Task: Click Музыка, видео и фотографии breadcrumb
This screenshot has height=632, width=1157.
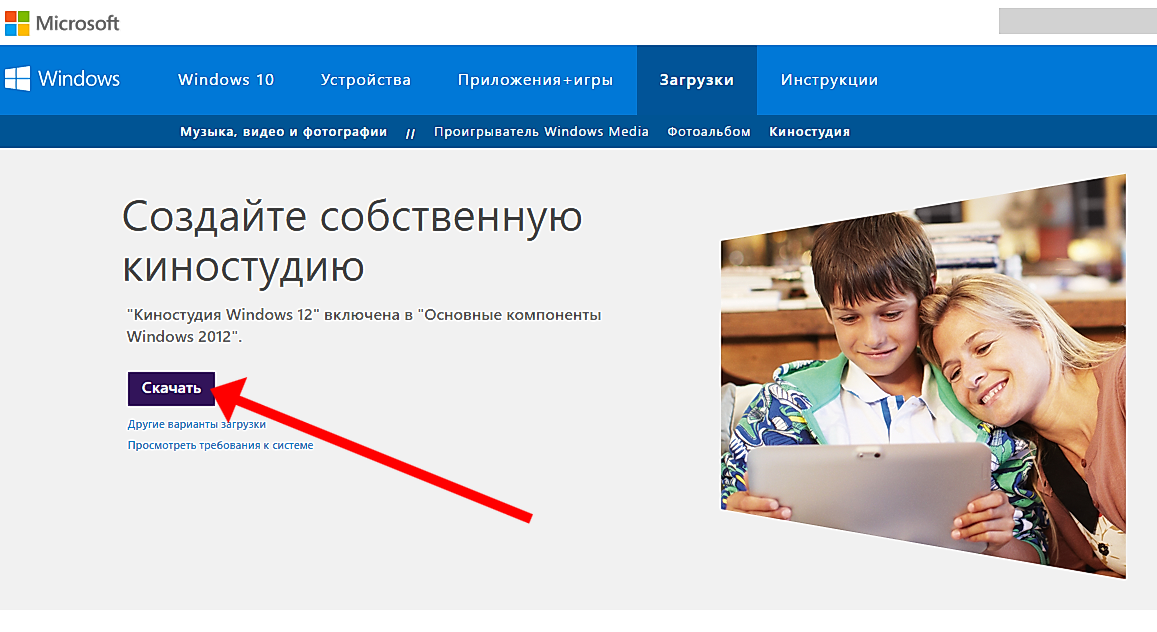Action: 283,132
